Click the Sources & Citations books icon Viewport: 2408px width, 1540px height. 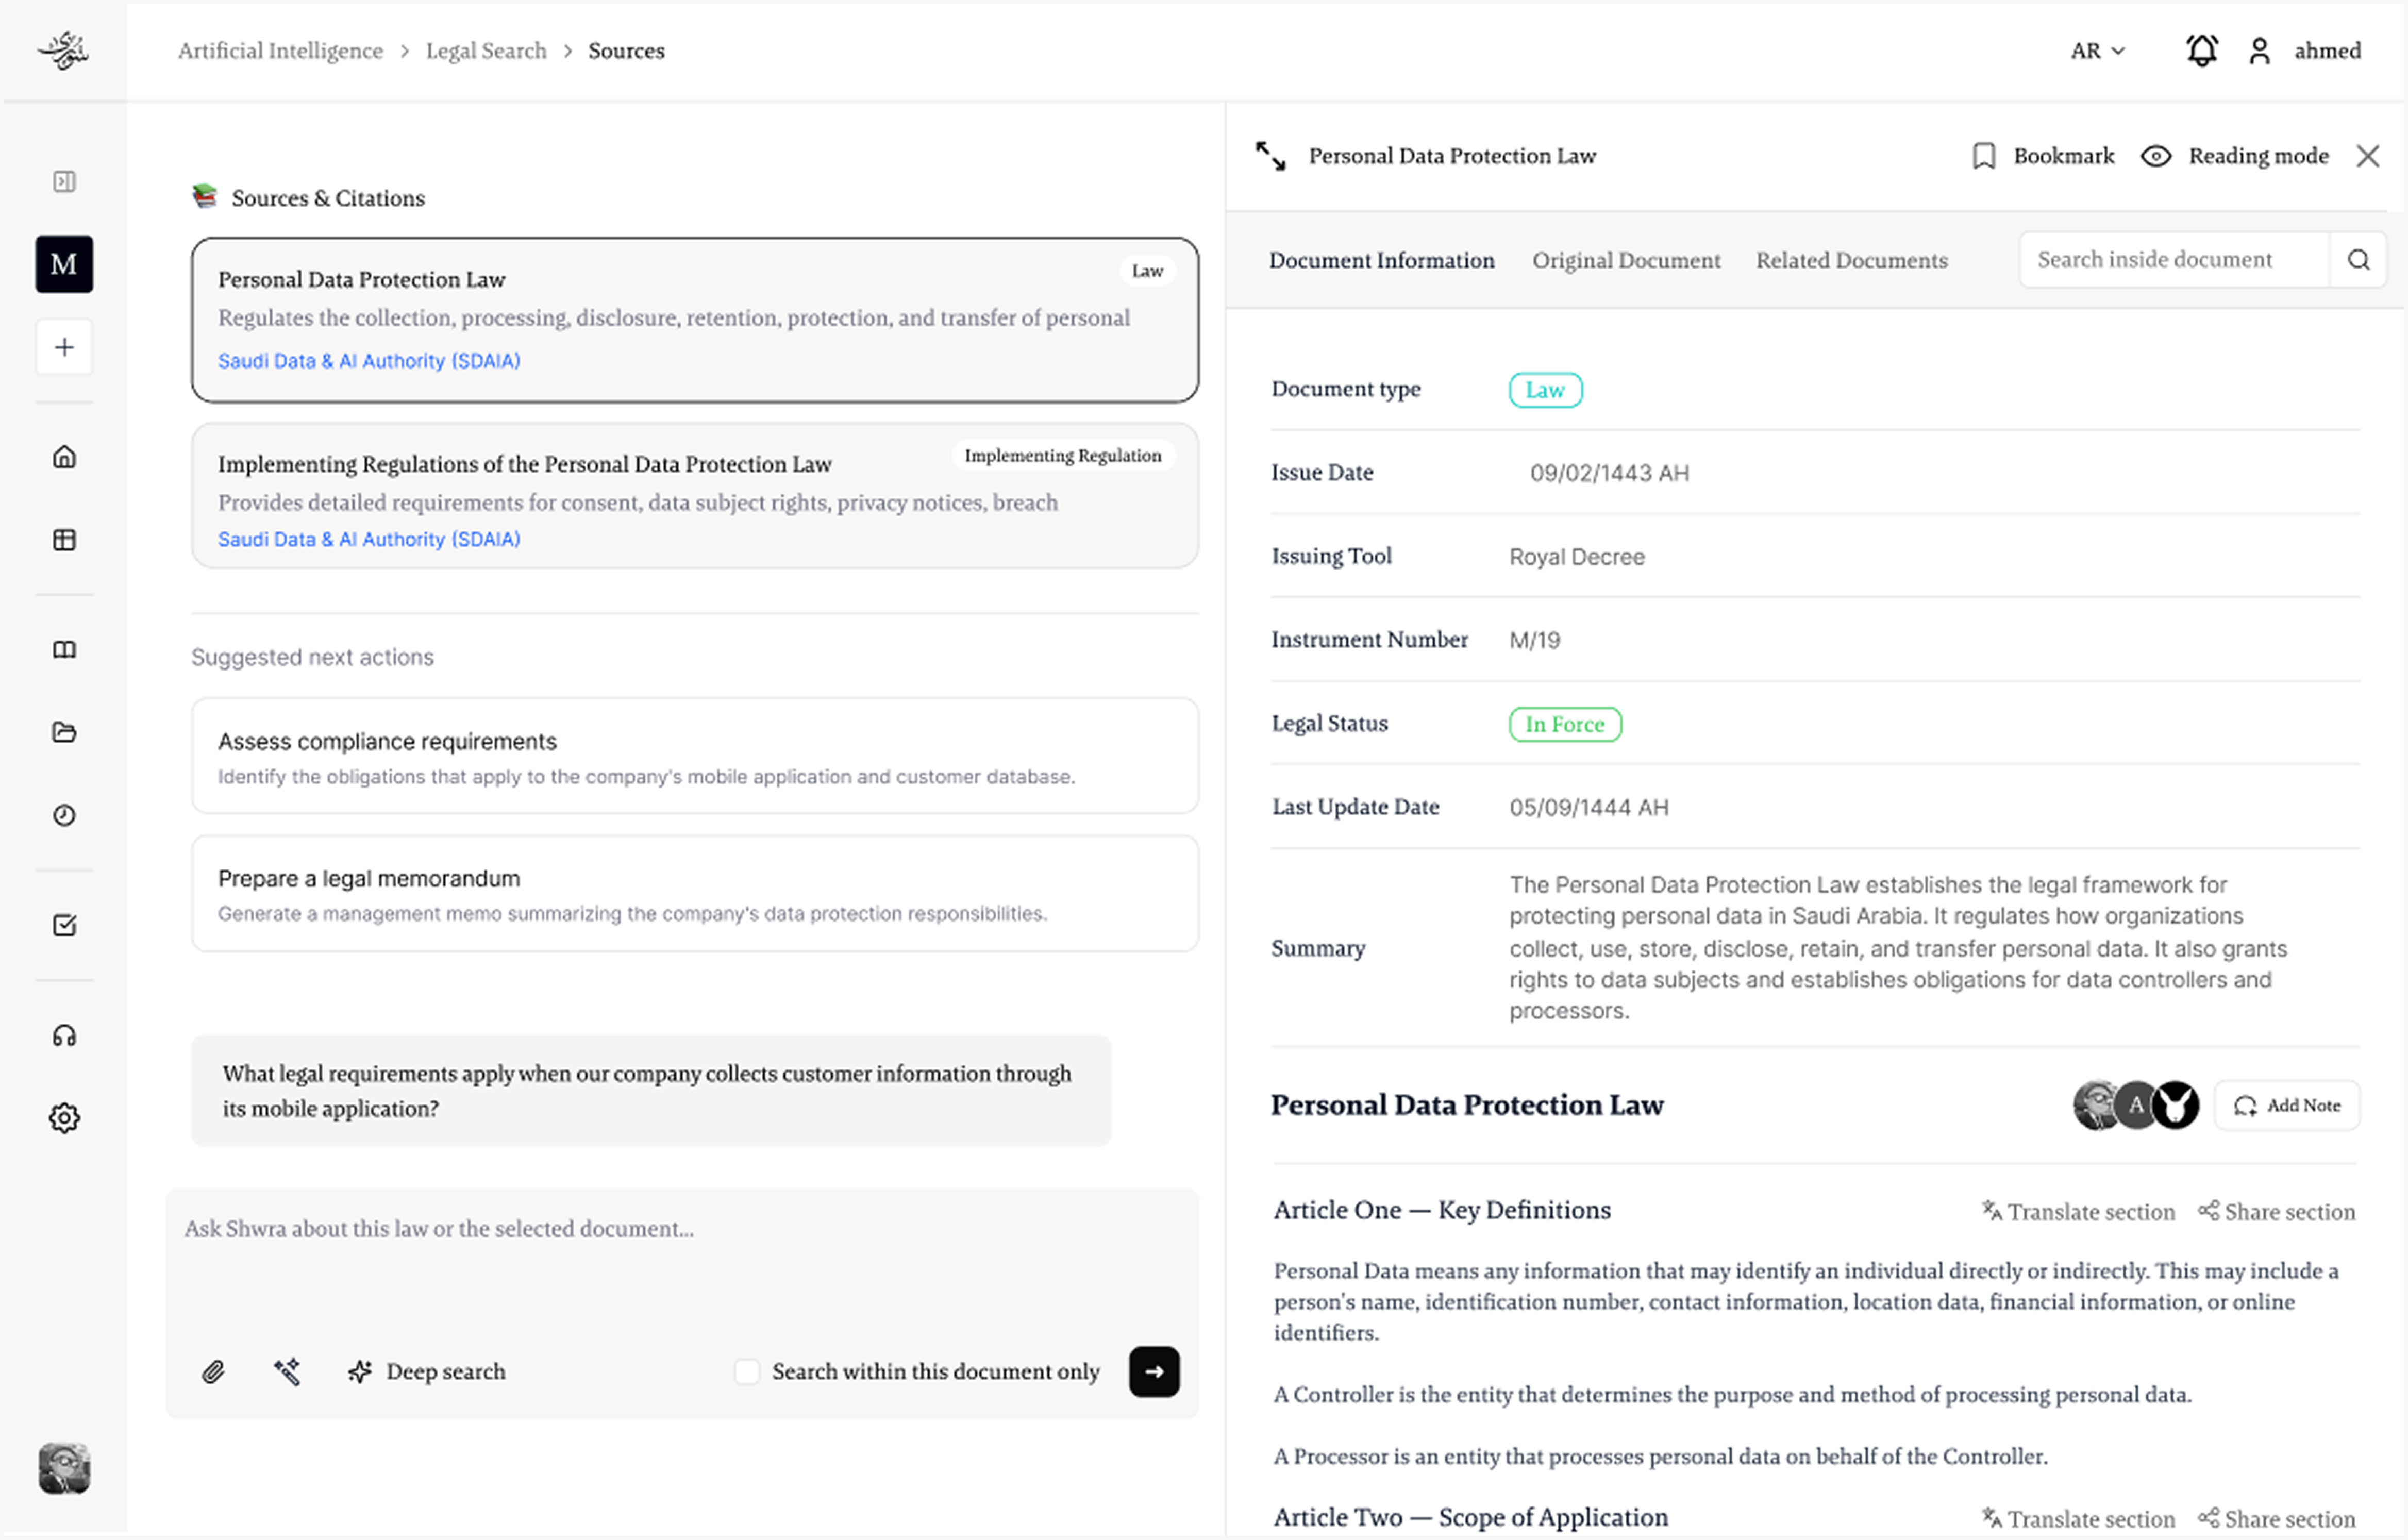click(205, 195)
